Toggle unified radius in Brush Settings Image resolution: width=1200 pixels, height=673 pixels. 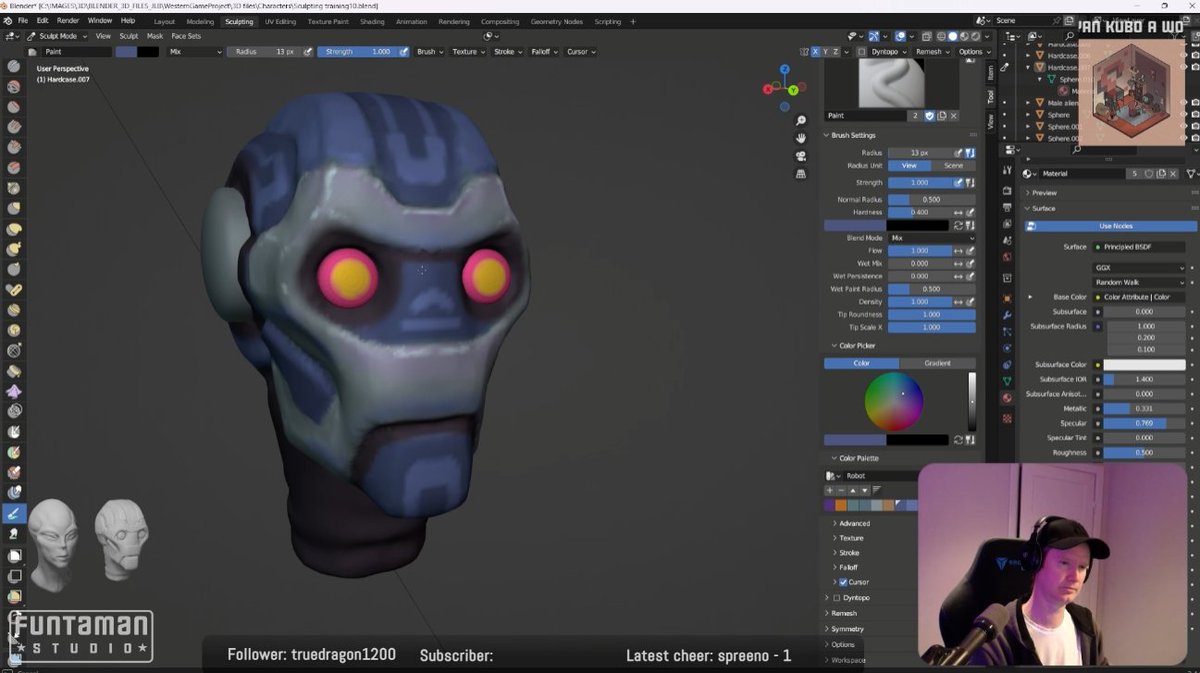[970, 153]
